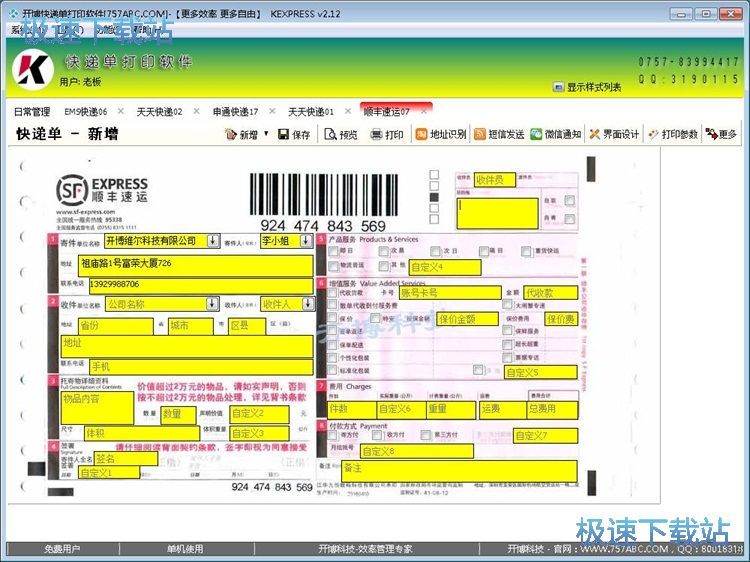750x562 pixels.
Task: Open recipient 公司名称 dropdown
Action: 211,303
